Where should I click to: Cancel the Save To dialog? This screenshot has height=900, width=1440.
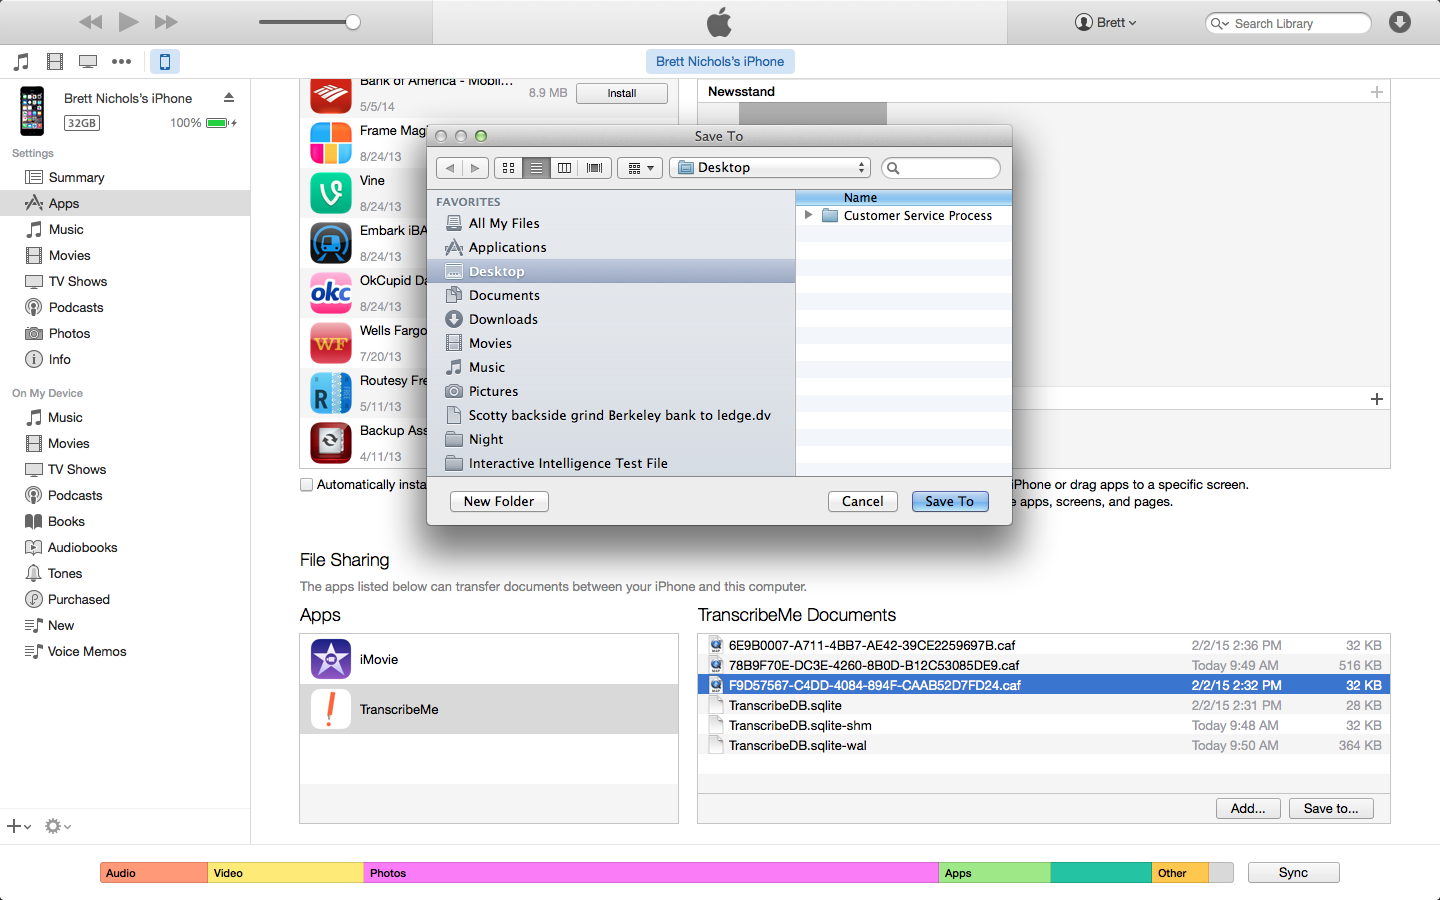point(863,502)
